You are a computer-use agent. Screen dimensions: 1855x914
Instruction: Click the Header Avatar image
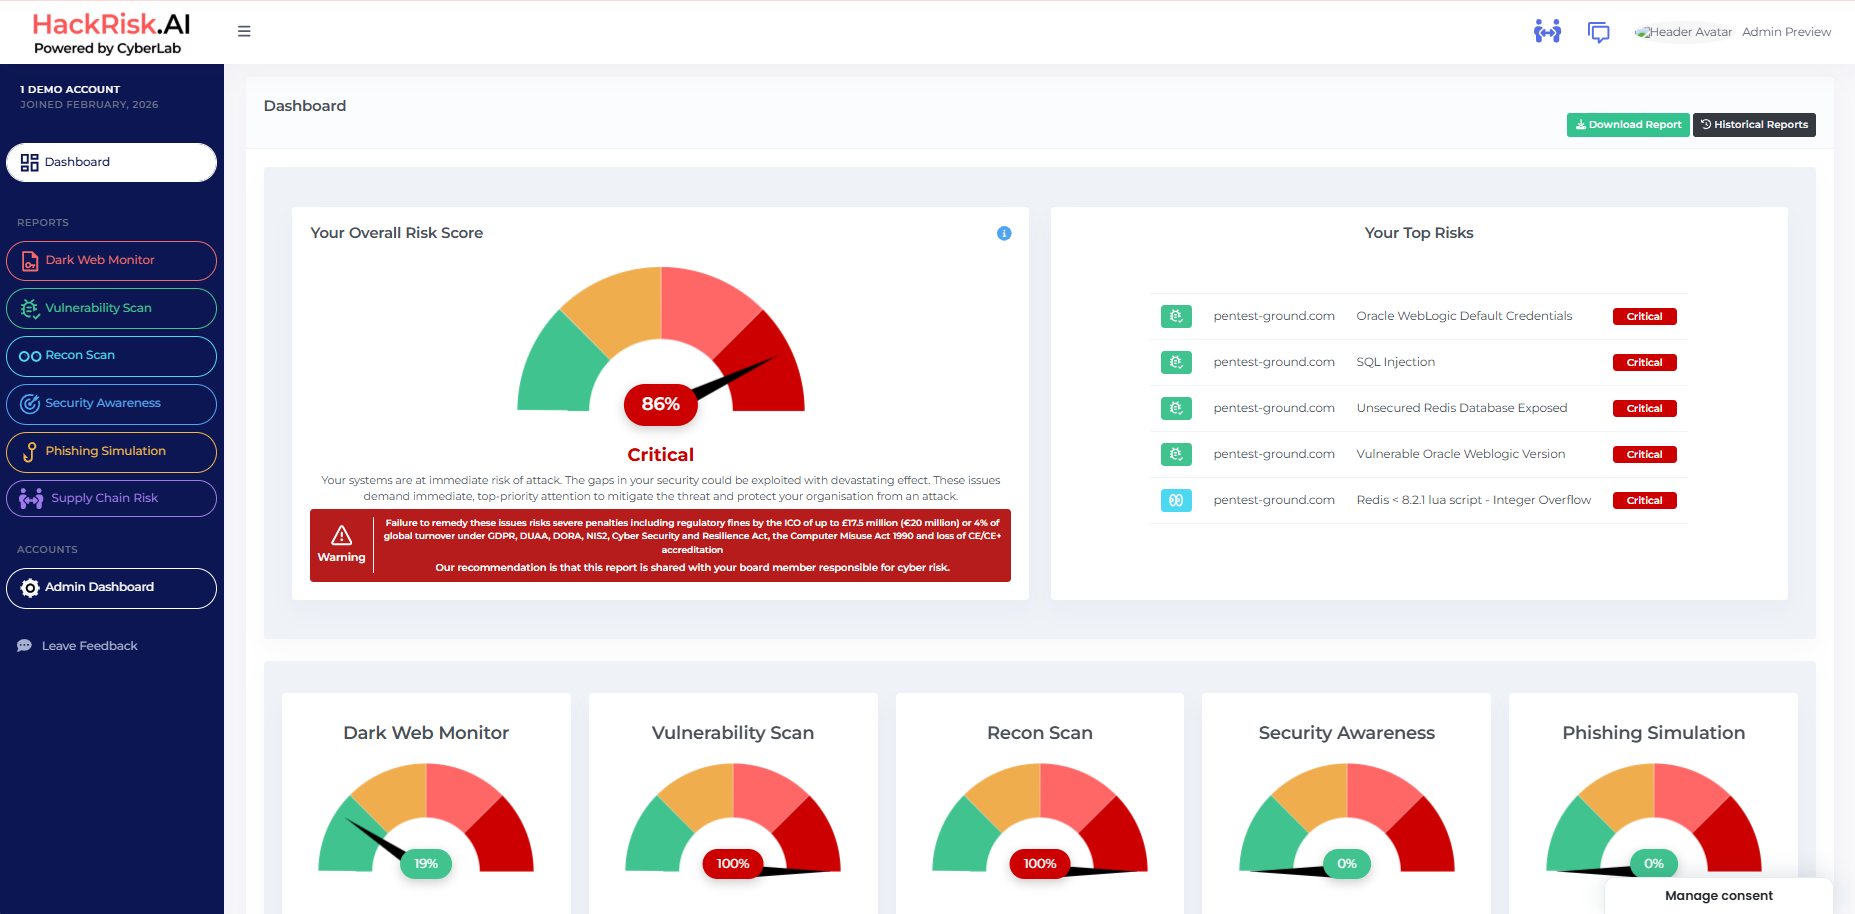(1684, 32)
